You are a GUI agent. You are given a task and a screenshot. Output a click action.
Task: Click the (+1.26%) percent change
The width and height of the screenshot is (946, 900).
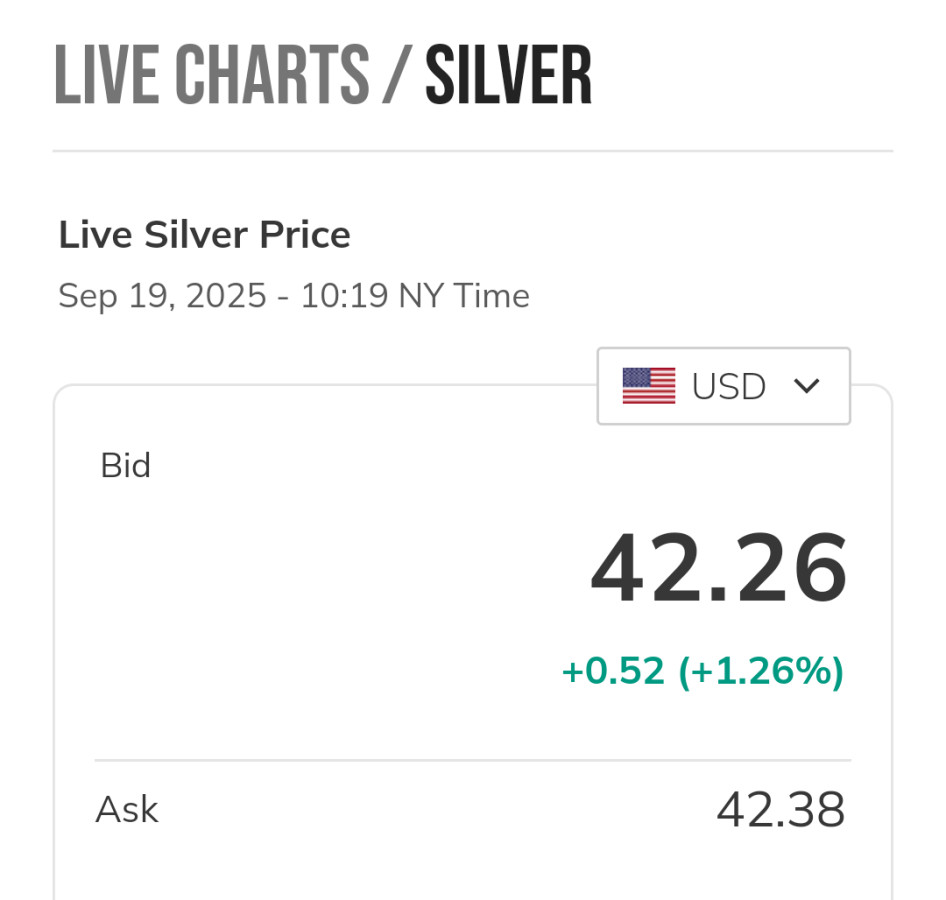pyautogui.click(x=761, y=671)
